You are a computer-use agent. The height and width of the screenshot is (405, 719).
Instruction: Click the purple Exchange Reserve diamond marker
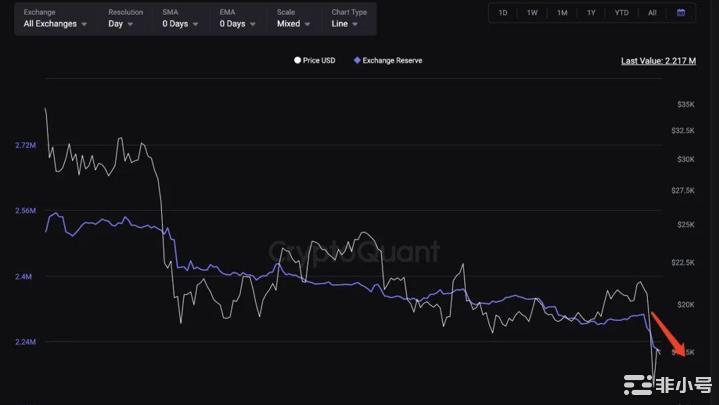[x=357, y=61]
